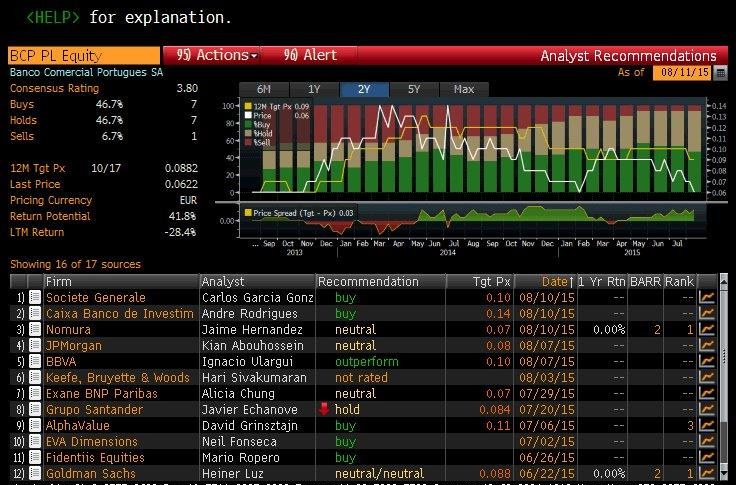Image resolution: width=736 pixels, height=485 pixels.
Task: Show chart icon for Exane BNP Paribas
Action: pyautogui.click(x=707, y=393)
